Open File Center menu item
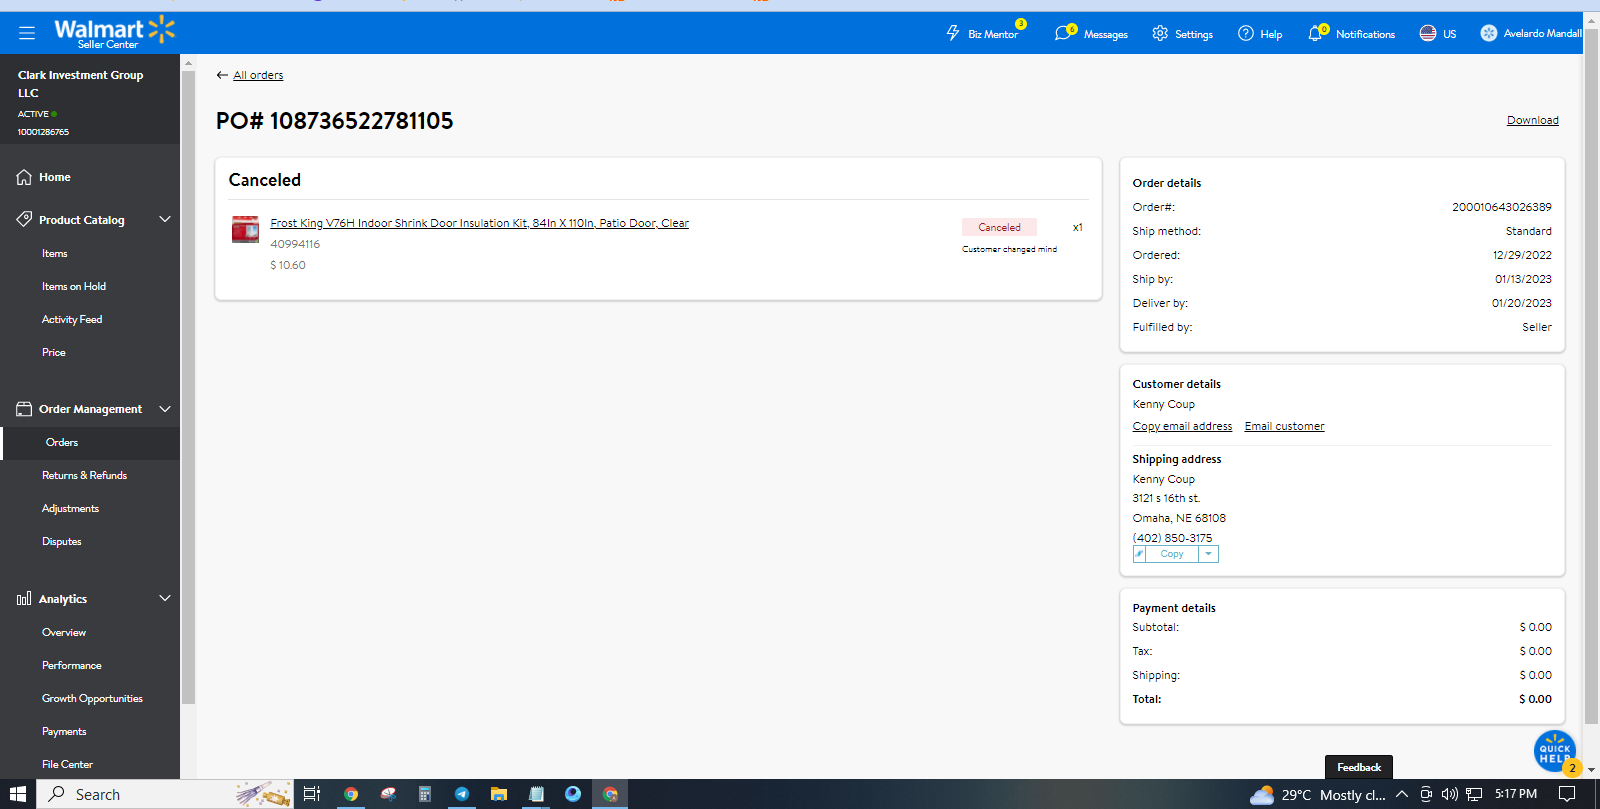Viewport: 1600px width, 809px height. coord(67,765)
